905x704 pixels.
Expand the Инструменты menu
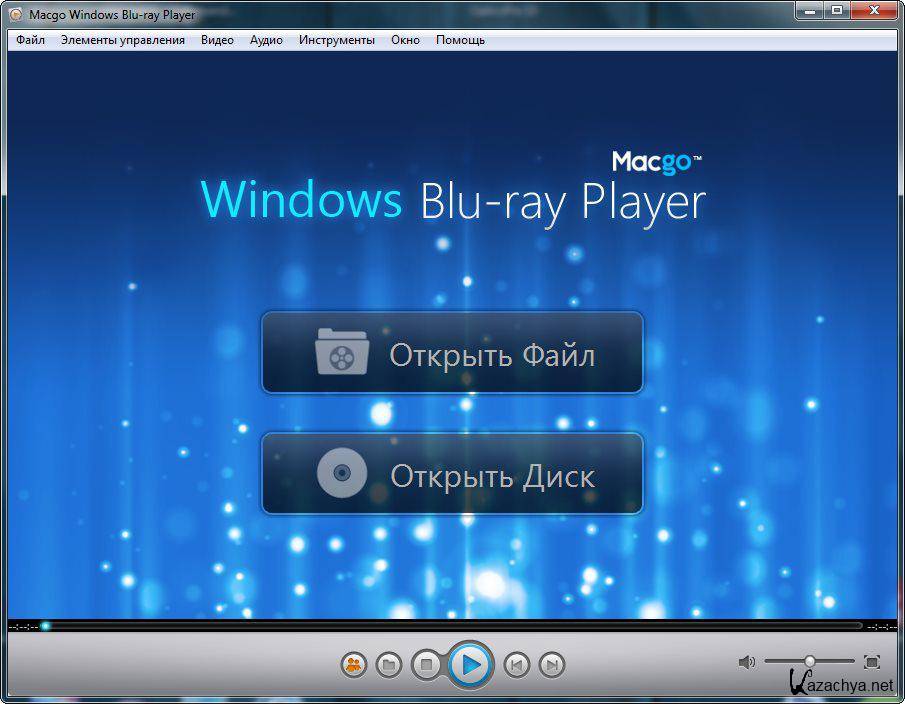pyautogui.click(x=336, y=40)
